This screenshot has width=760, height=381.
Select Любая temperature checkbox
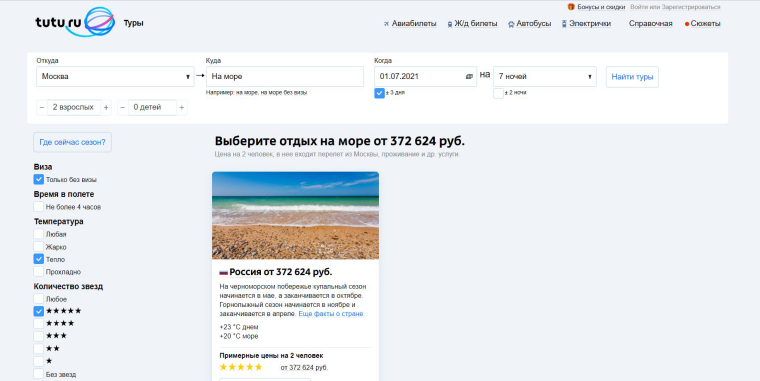39,234
